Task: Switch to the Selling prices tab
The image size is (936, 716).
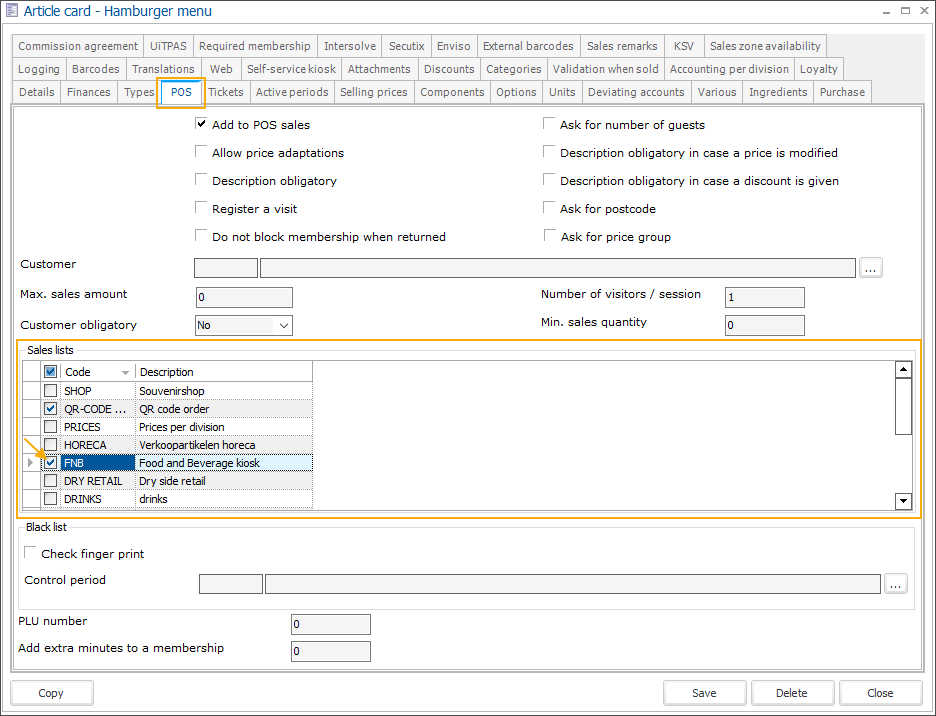Action: pos(373,92)
